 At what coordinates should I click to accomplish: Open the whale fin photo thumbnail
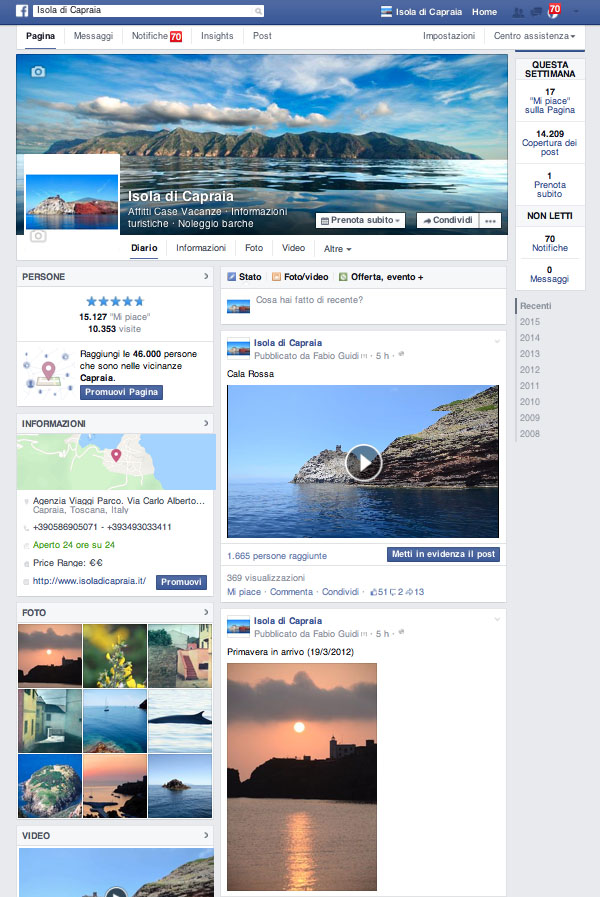[x=180, y=721]
